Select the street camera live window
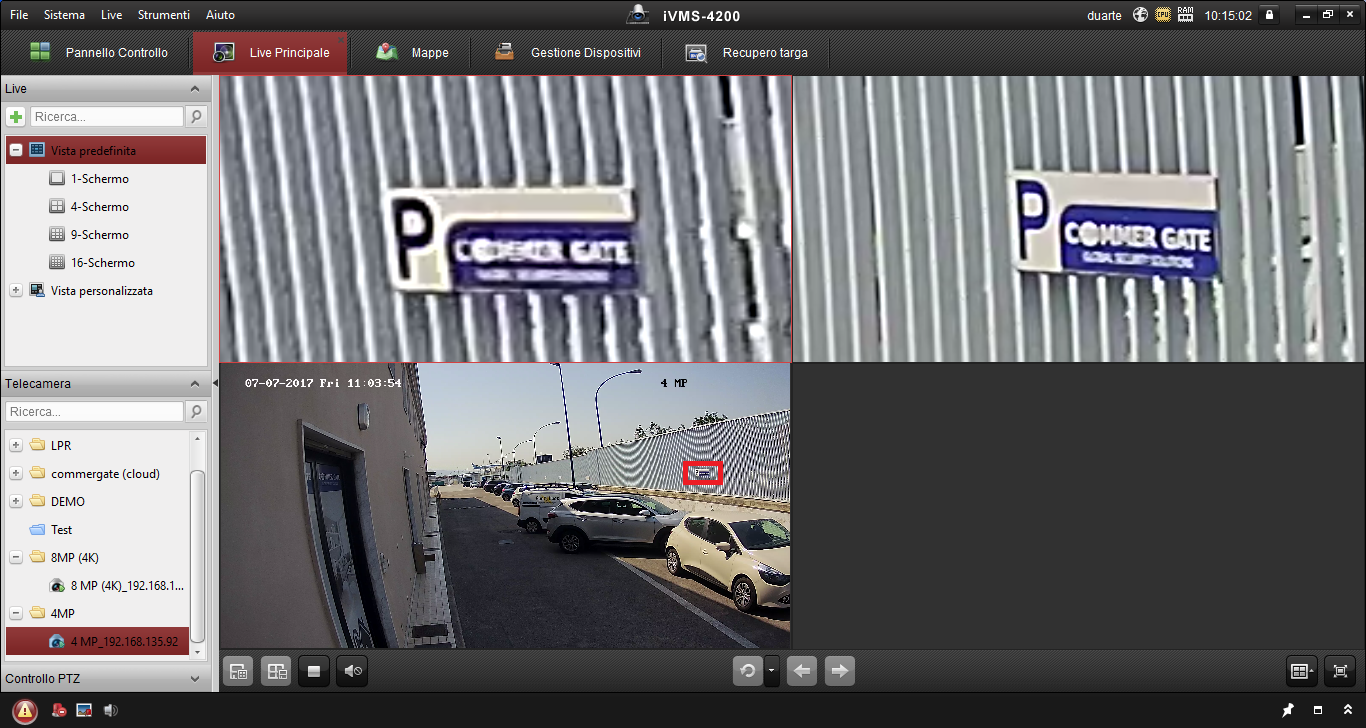 coord(505,505)
